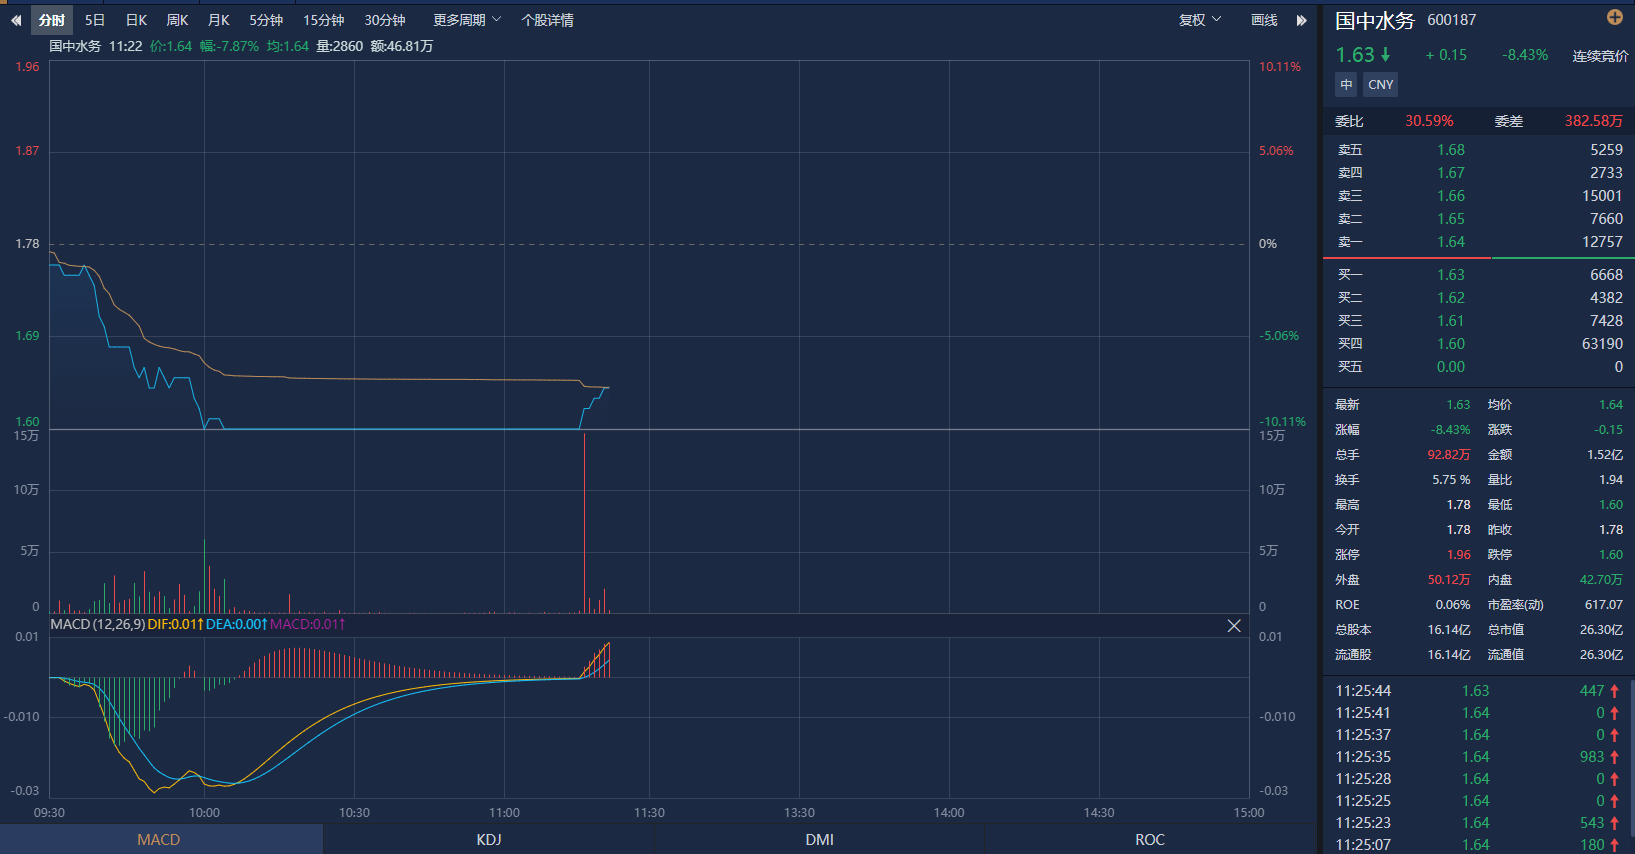1635x854 pixels.
Task: Open the 更多周期 dropdown
Action: click(x=466, y=20)
